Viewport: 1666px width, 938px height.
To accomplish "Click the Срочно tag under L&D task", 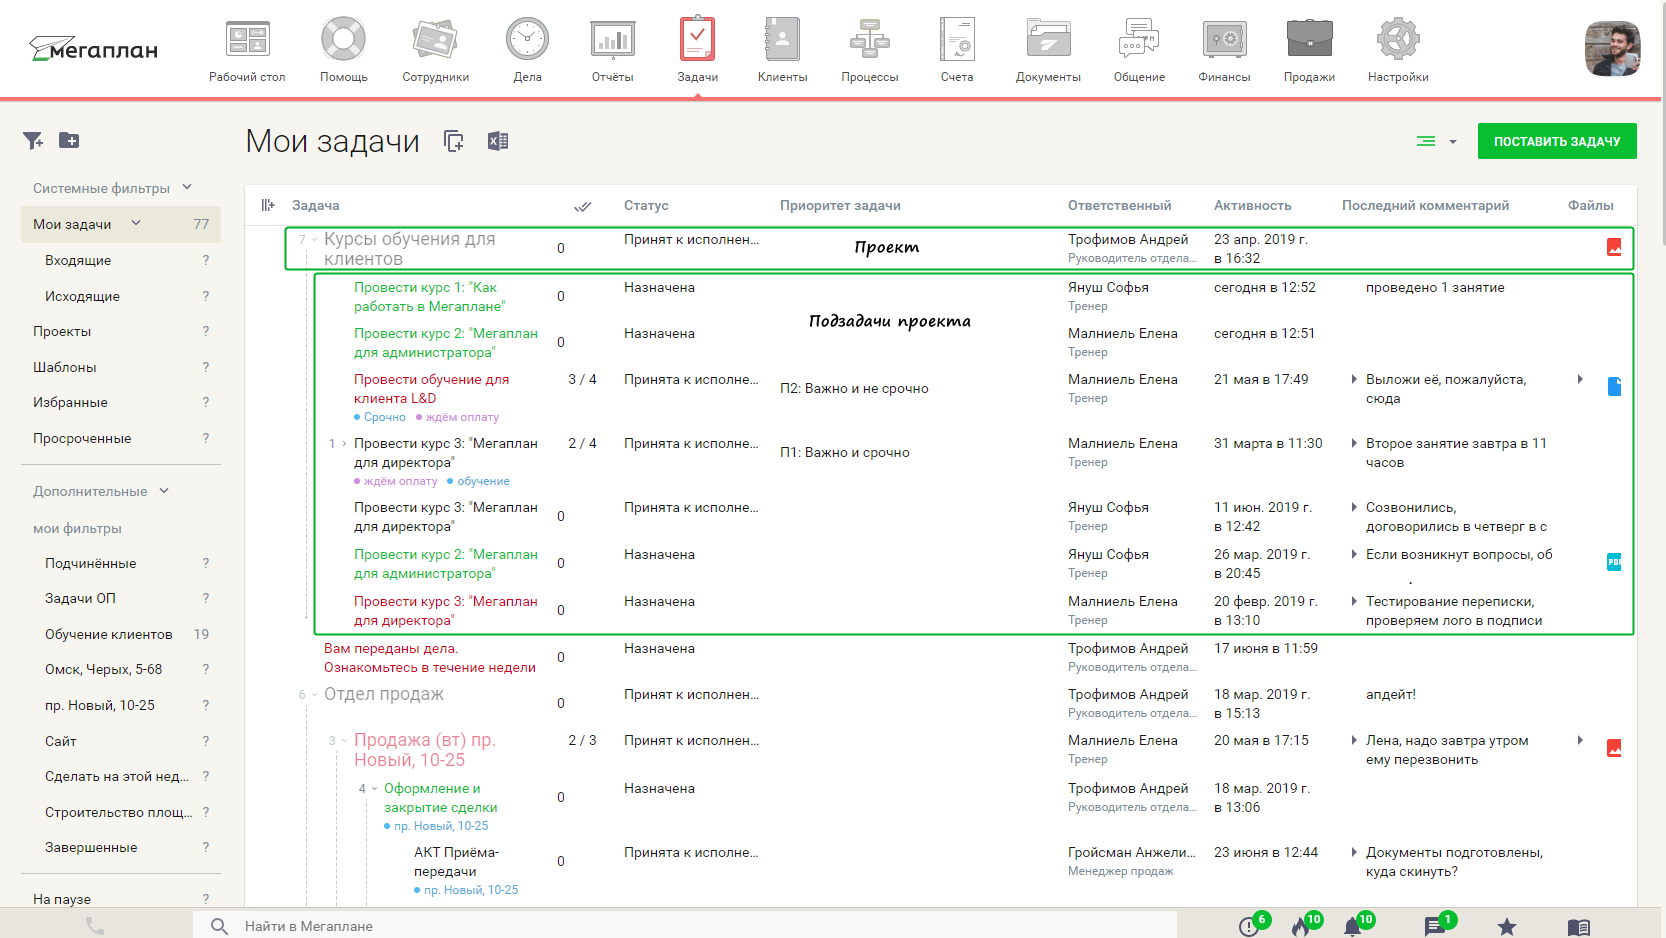I will pyautogui.click(x=384, y=417).
